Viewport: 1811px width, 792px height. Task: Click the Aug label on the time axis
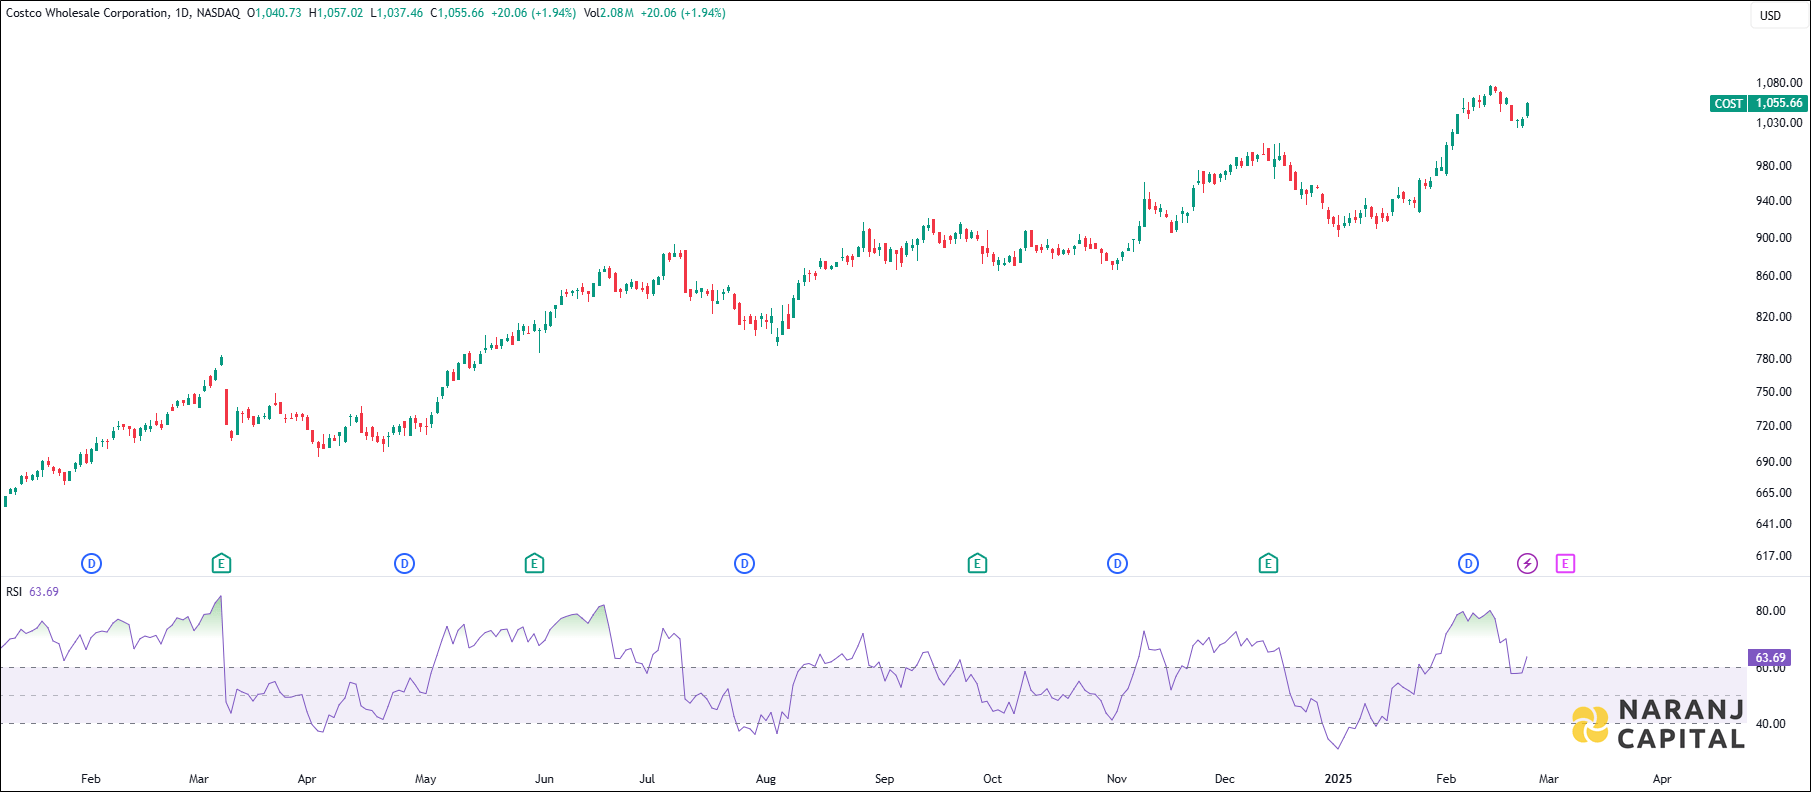(x=766, y=779)
